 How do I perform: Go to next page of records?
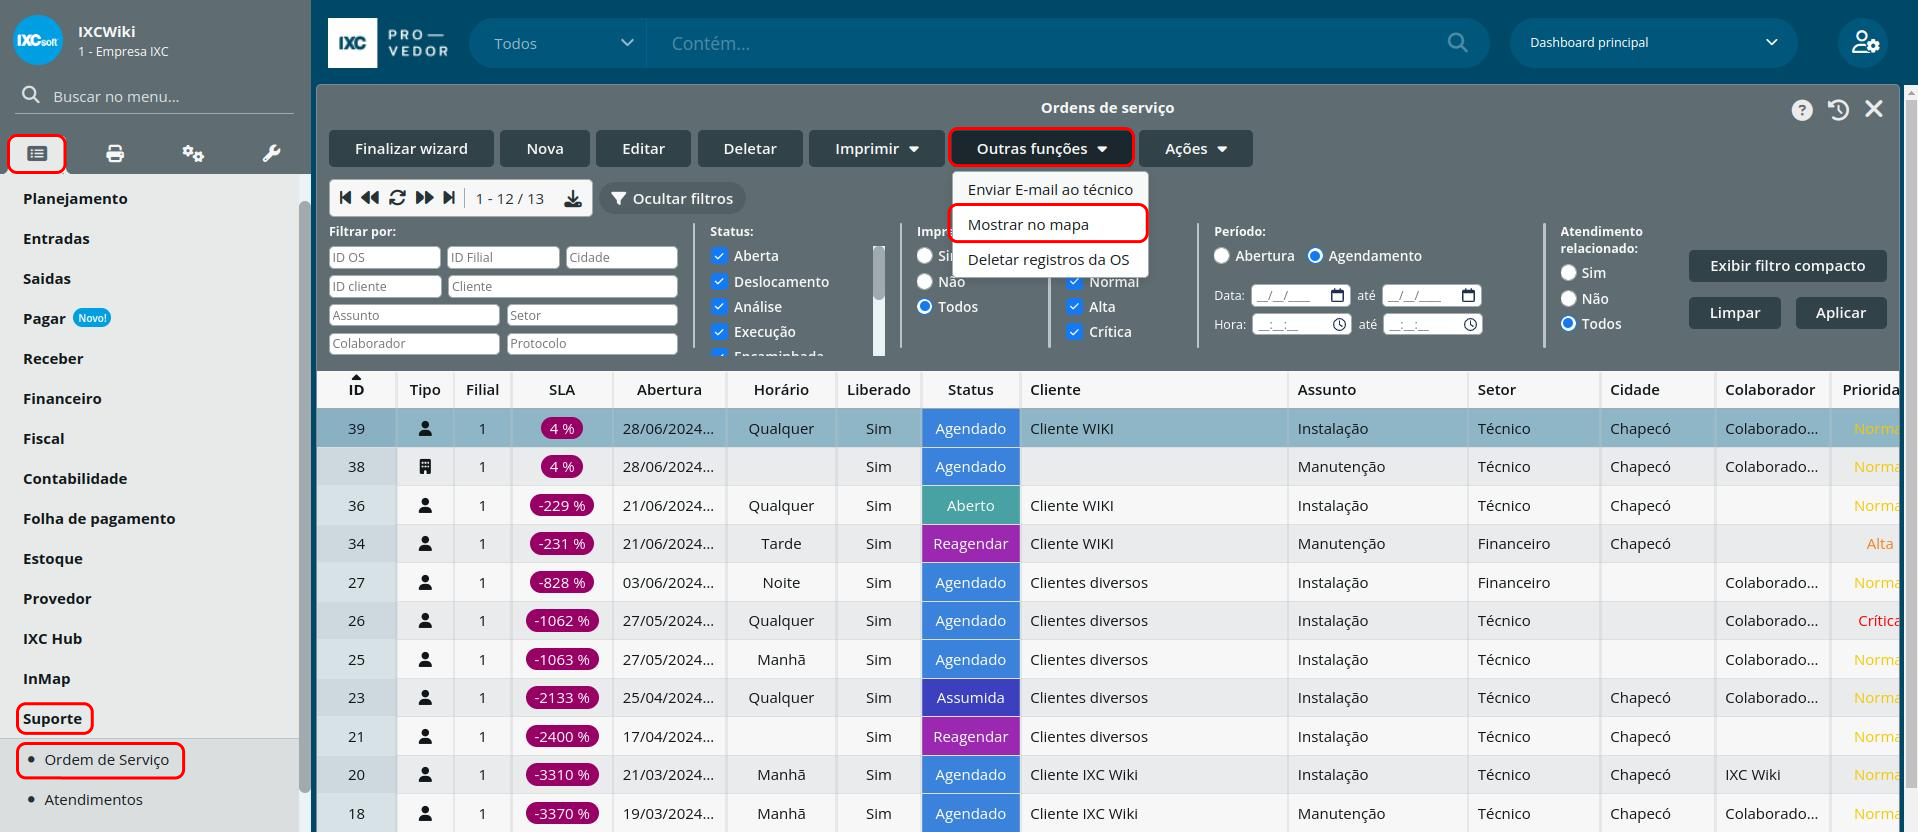click(424, 198)
